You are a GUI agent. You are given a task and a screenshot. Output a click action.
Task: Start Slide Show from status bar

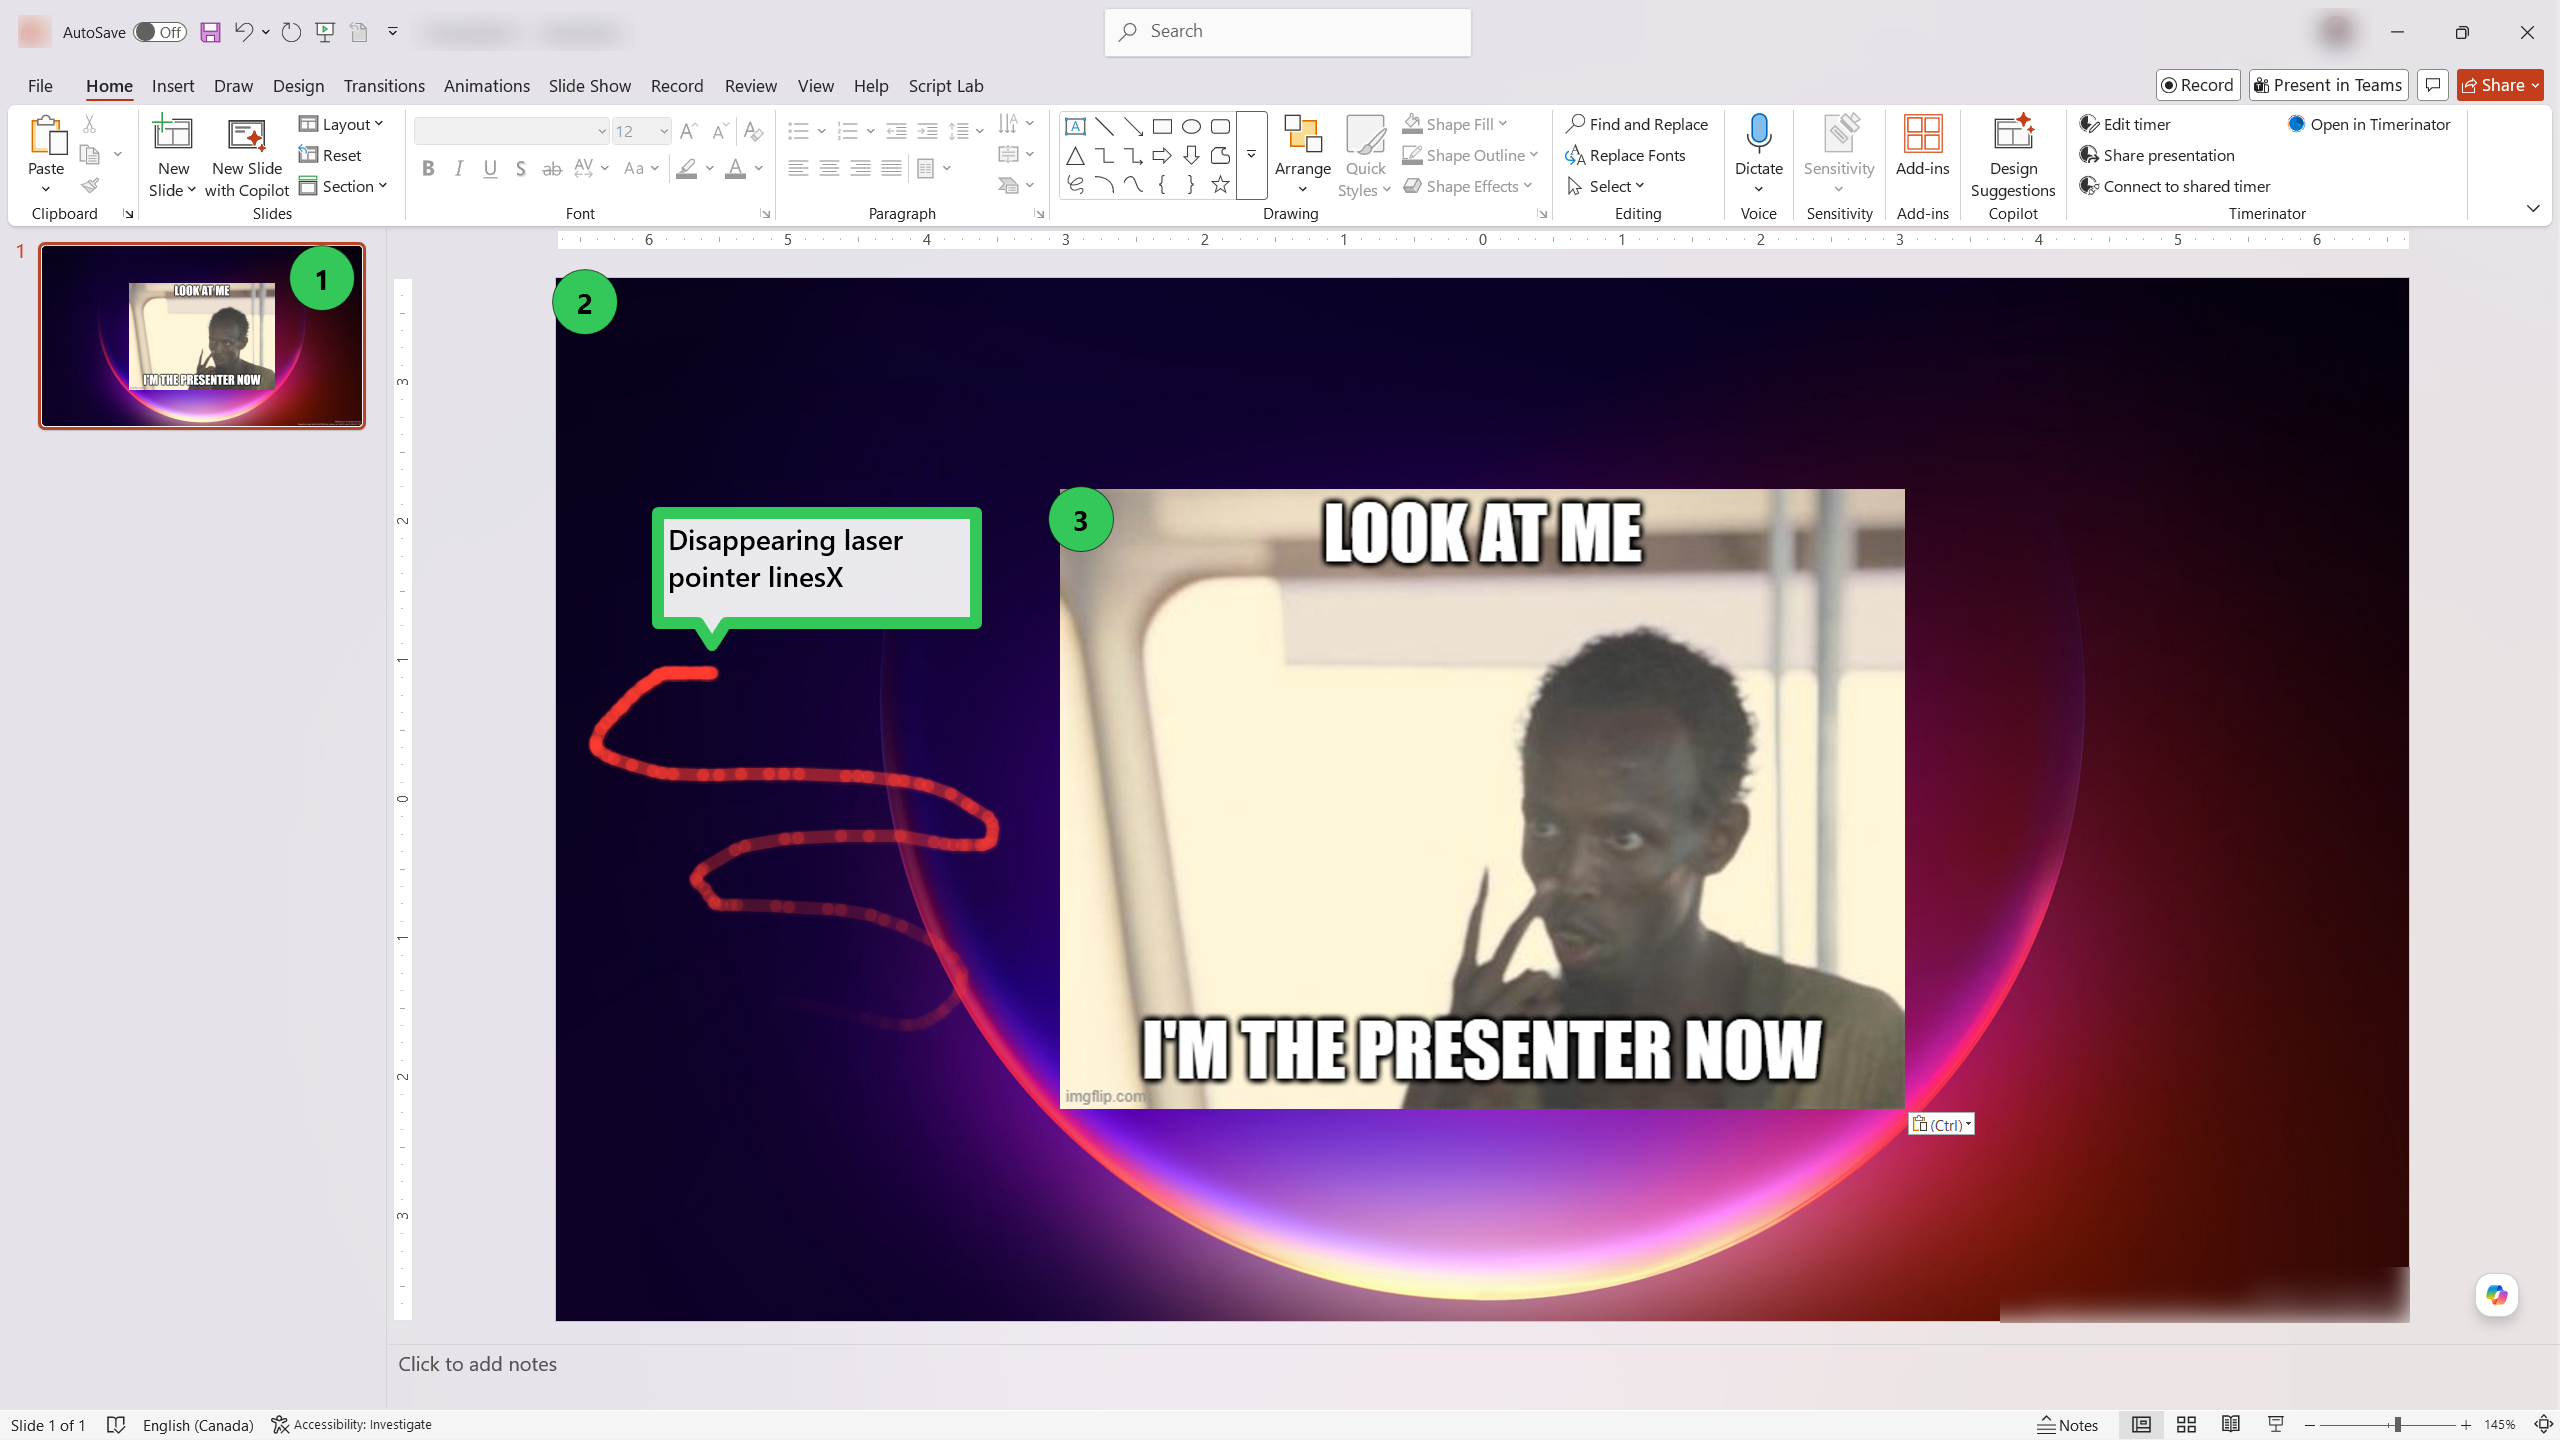click(x=2276, y=1425)
